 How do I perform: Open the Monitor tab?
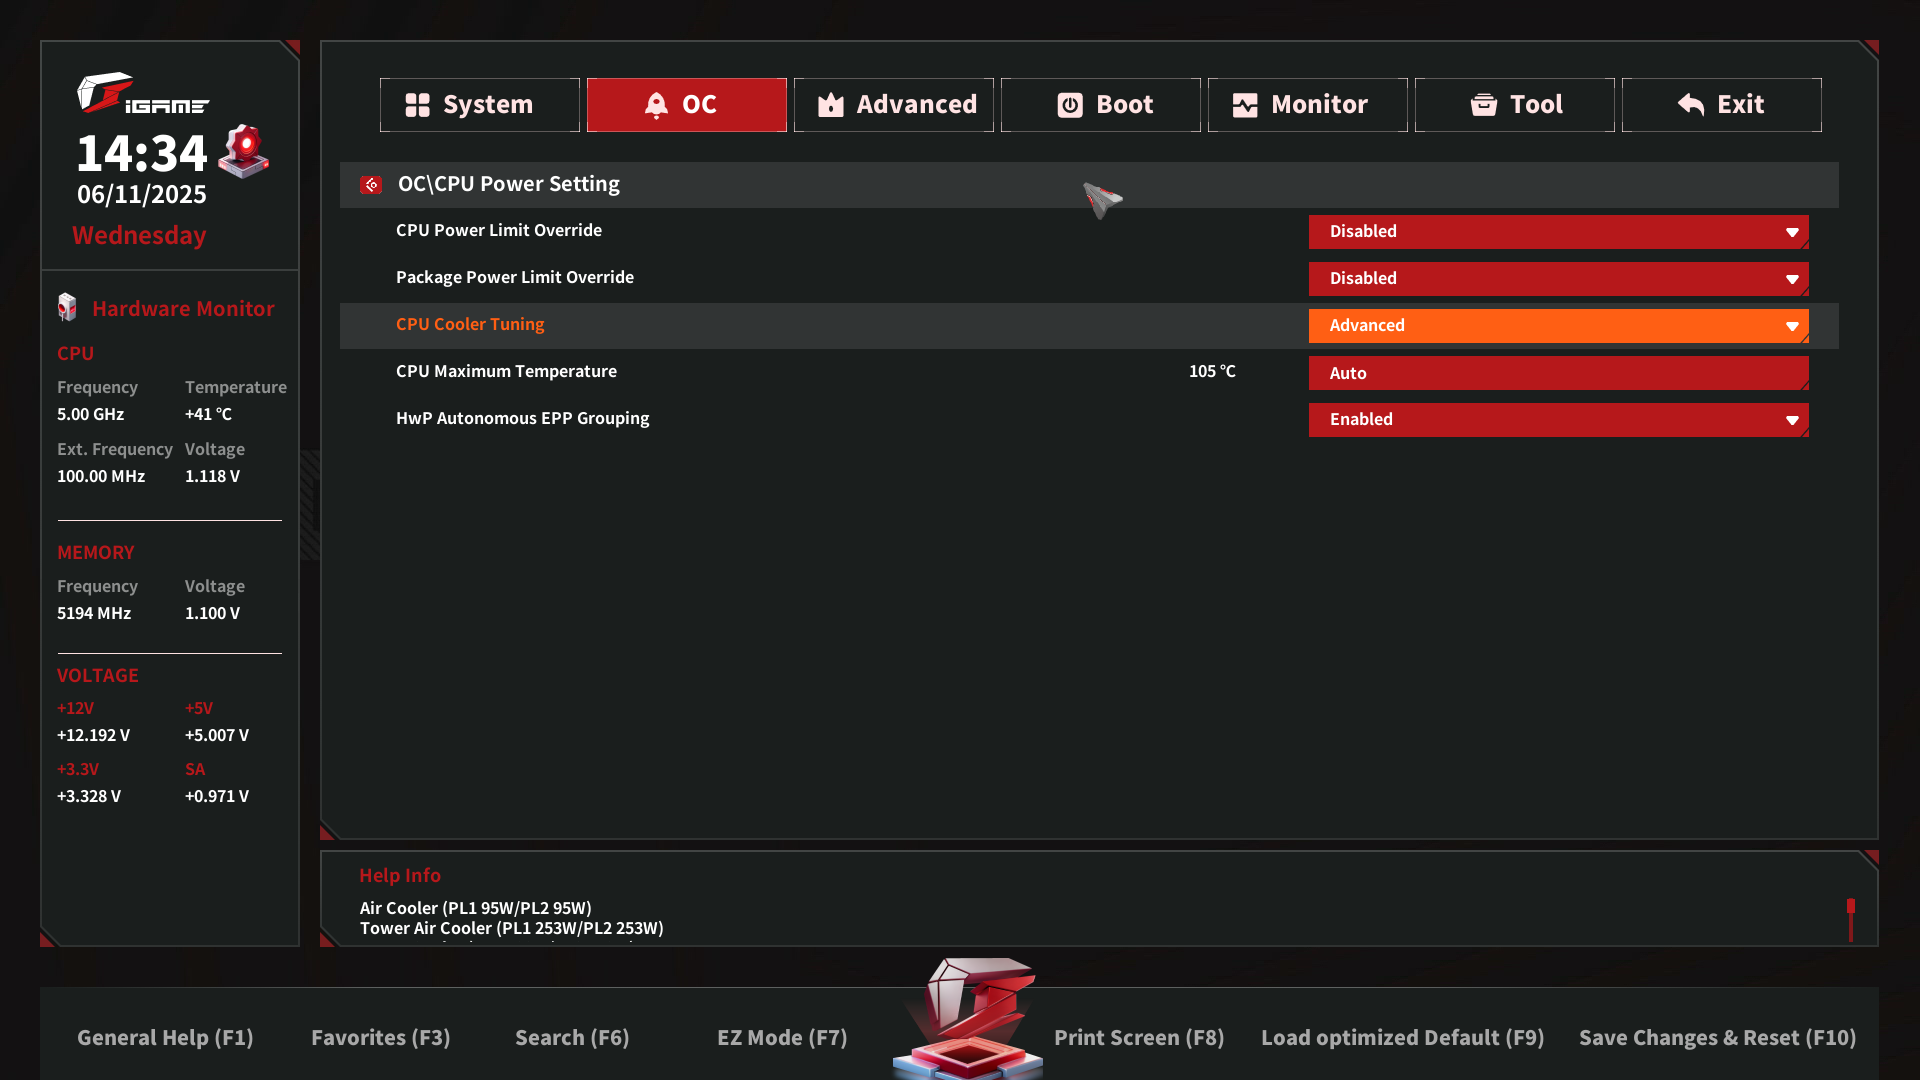point(1307,105)
